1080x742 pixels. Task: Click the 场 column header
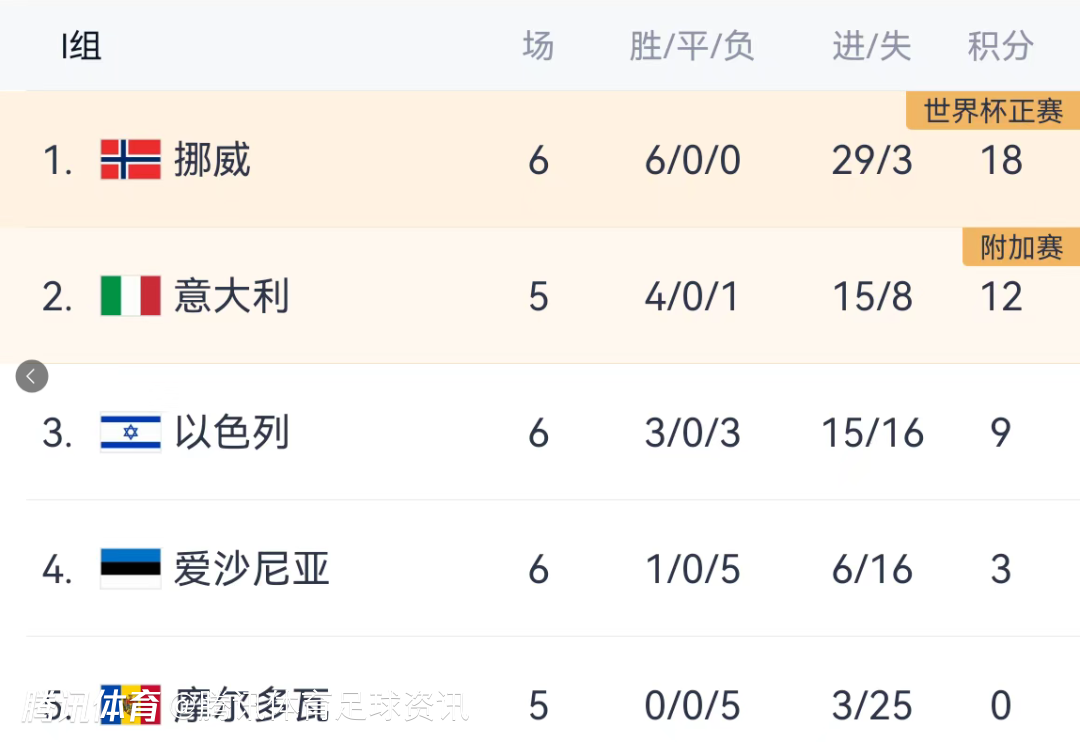538,46
